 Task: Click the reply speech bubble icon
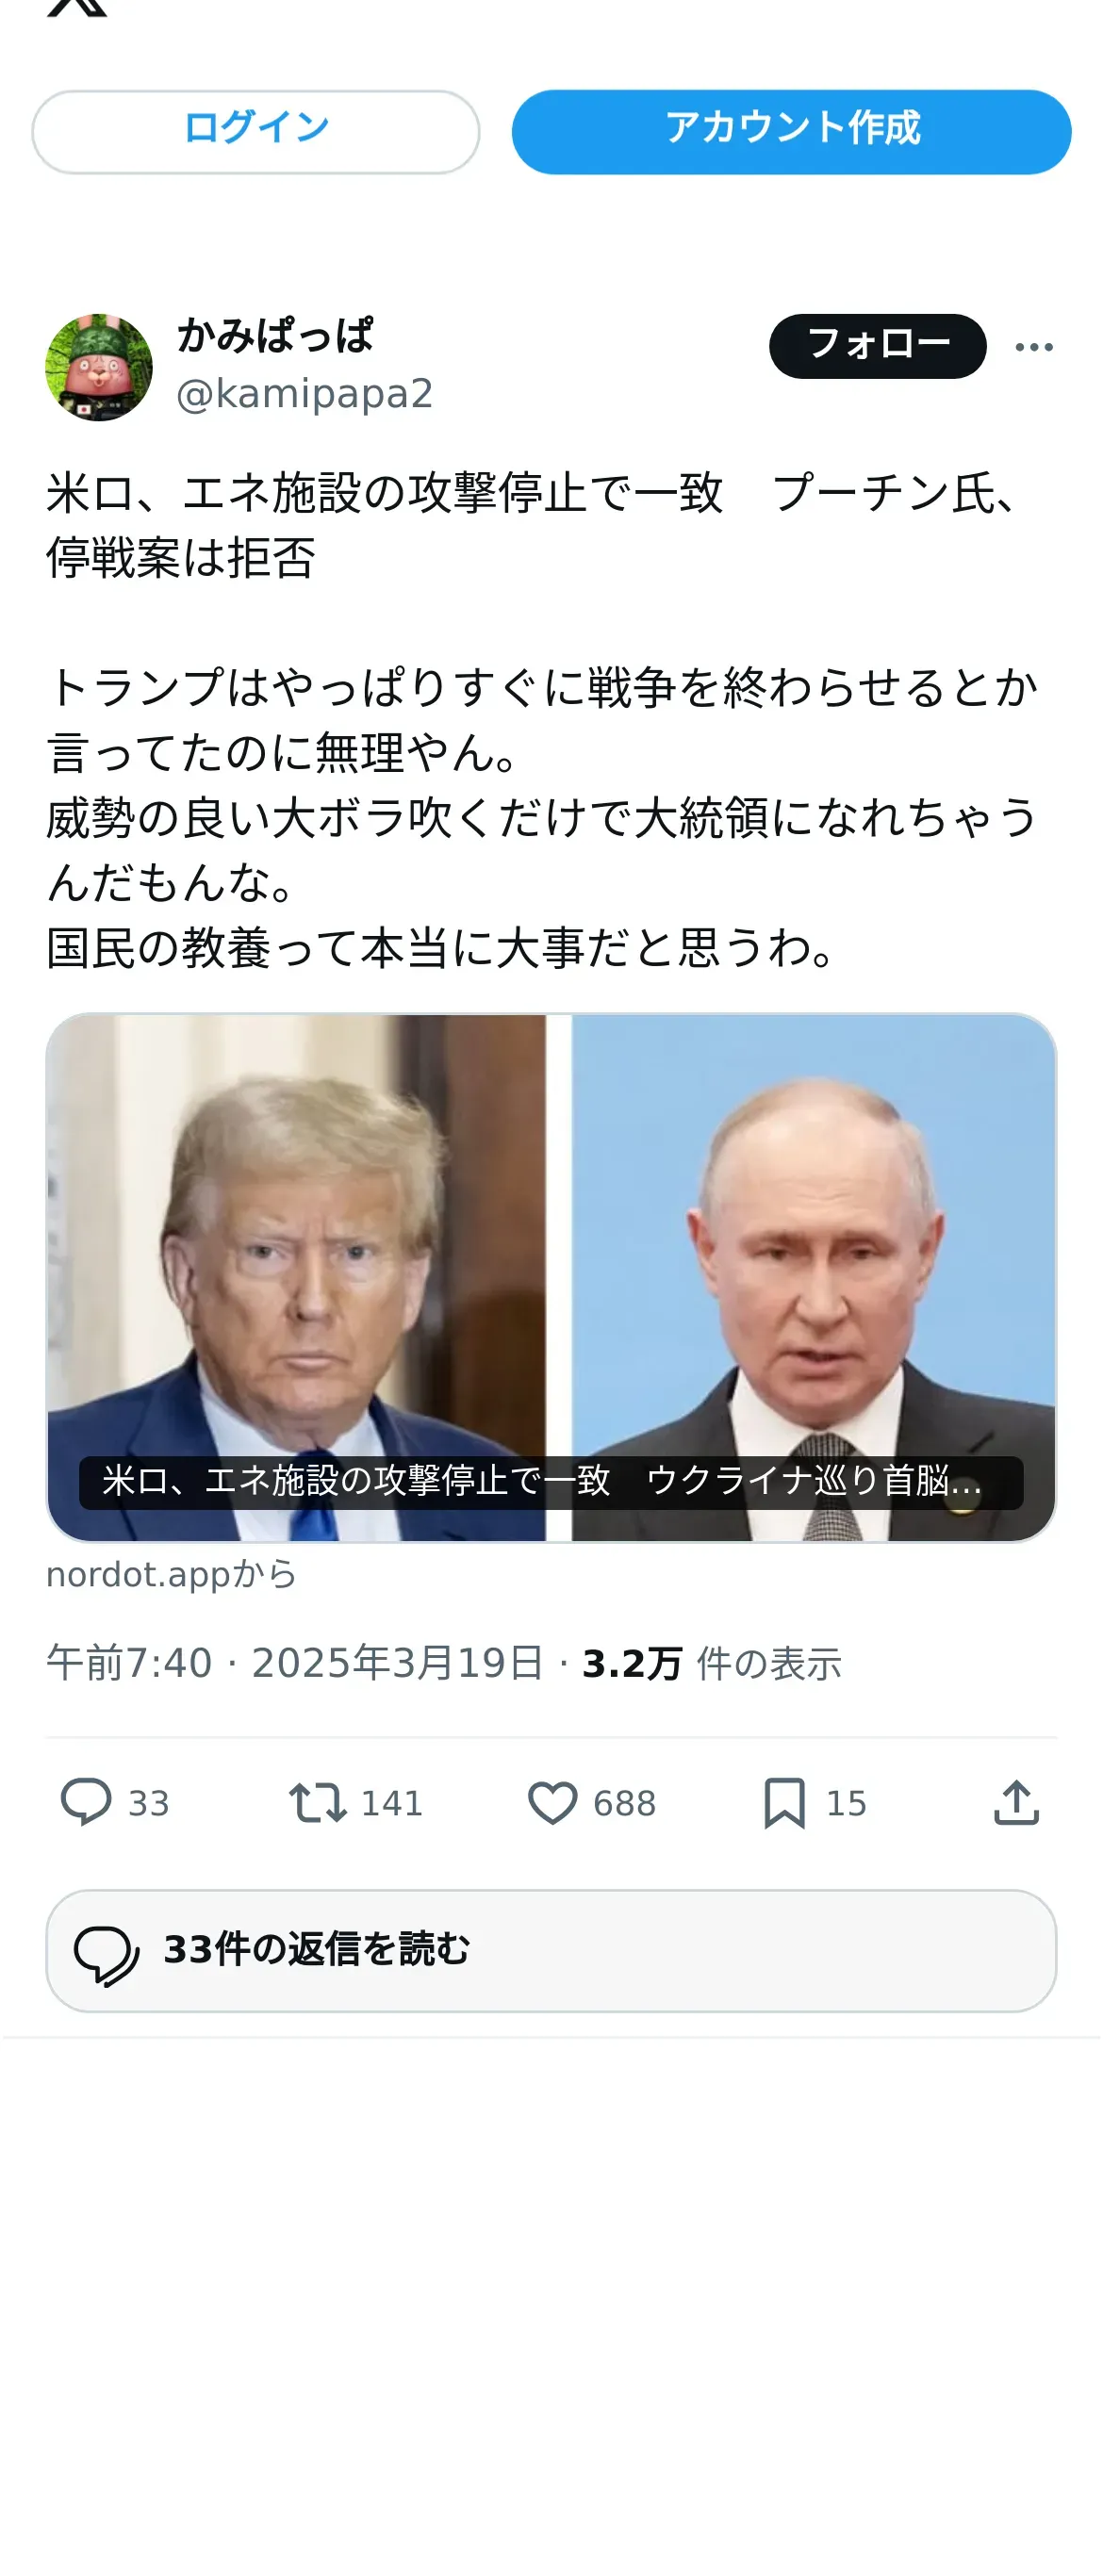(x=86, y=1802)
